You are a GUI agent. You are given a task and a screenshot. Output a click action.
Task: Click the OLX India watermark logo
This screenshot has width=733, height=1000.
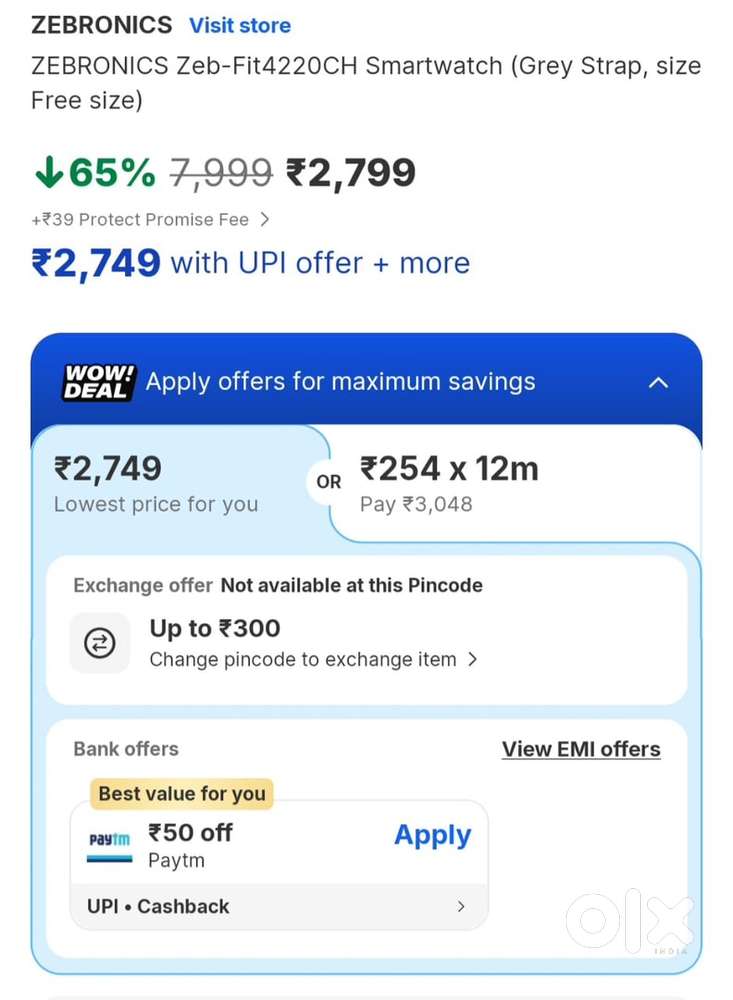pos(630,921)
